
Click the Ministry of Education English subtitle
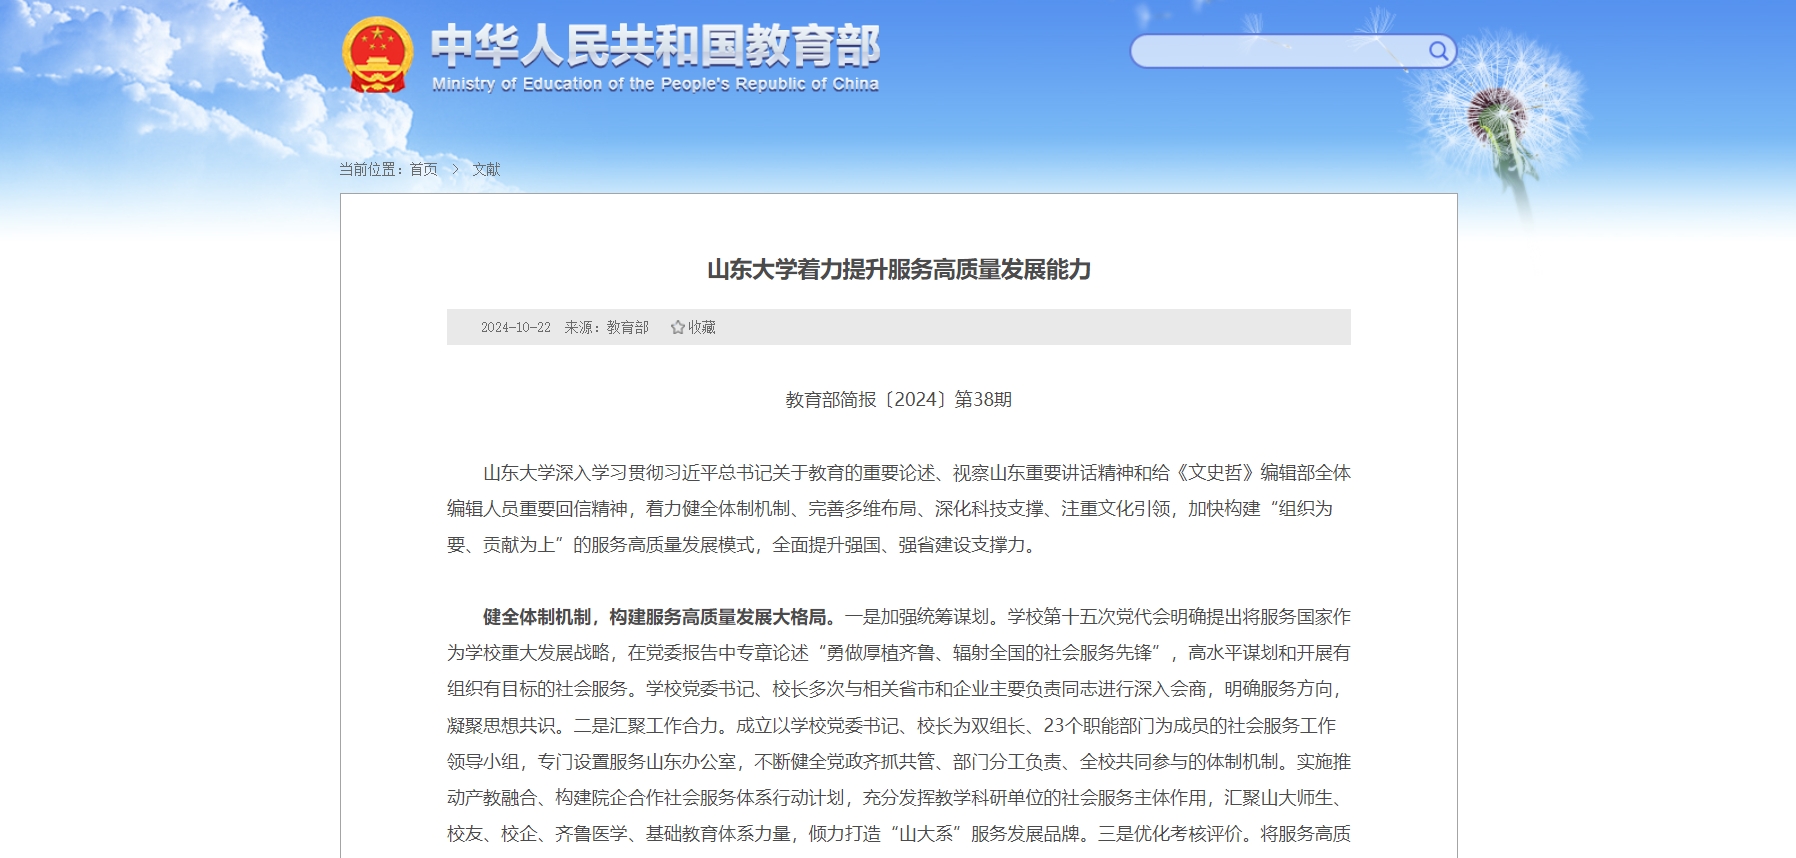[655, 84]
